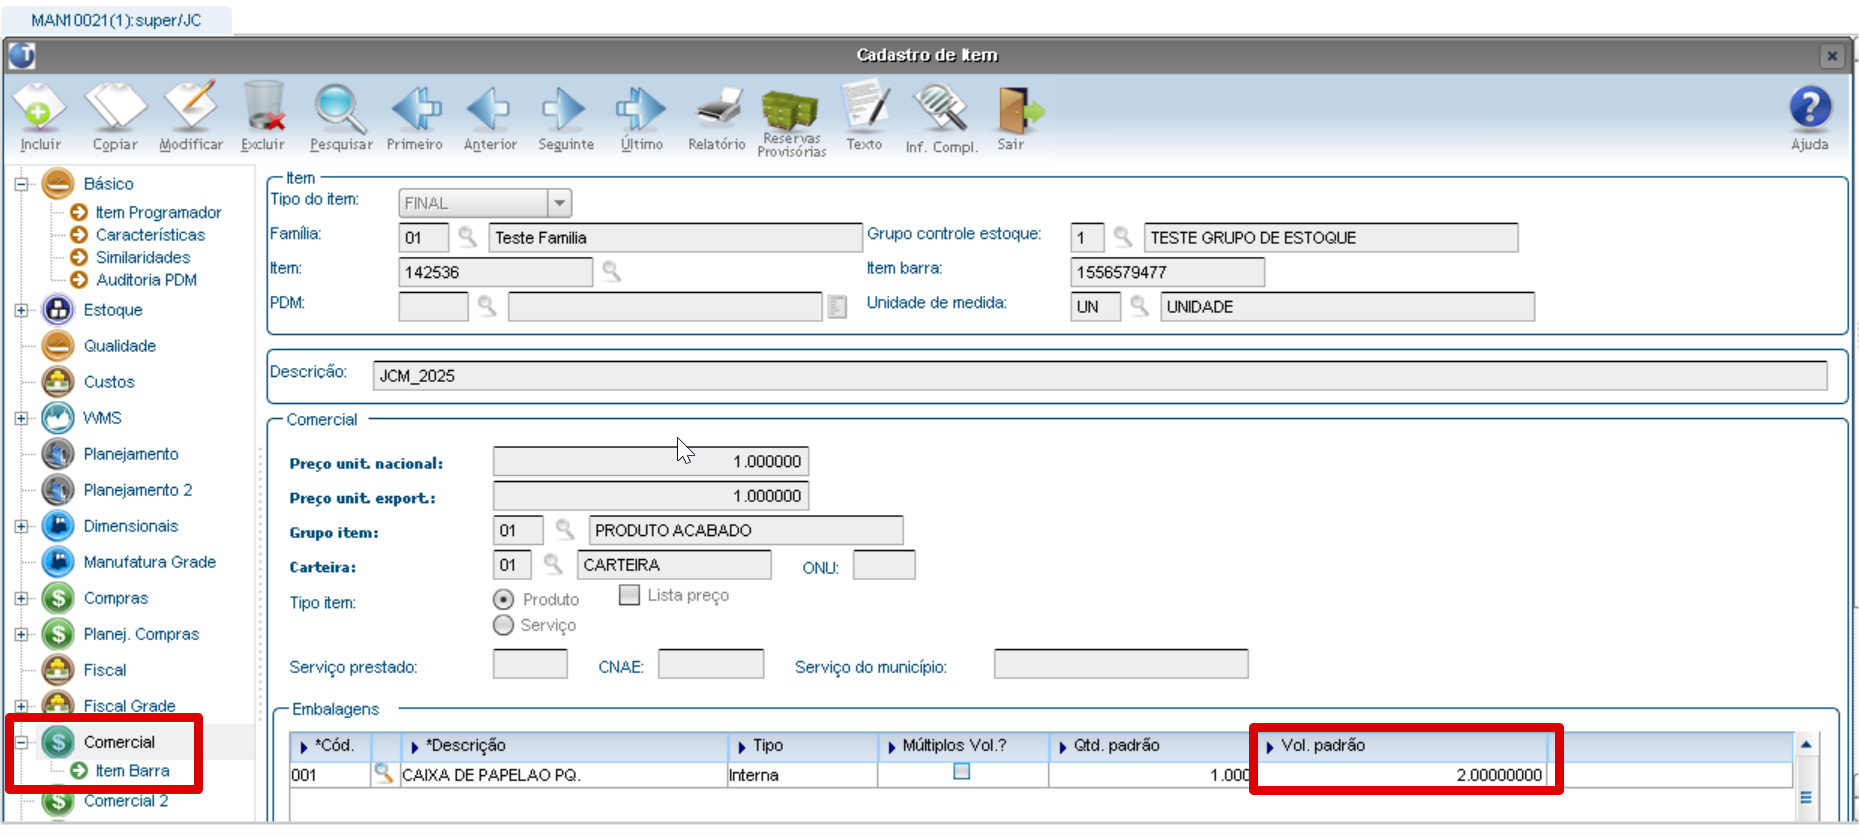Select the Serviço radio button
Viewport: 1859px width, 835px height.
tap(504, 625)
